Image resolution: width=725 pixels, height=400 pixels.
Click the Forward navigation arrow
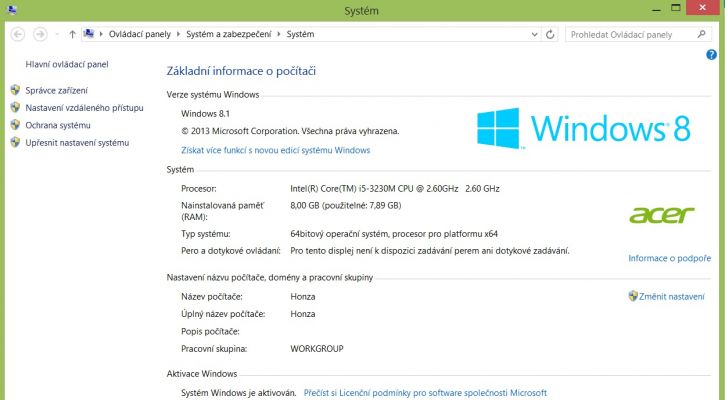click(40, 34)
